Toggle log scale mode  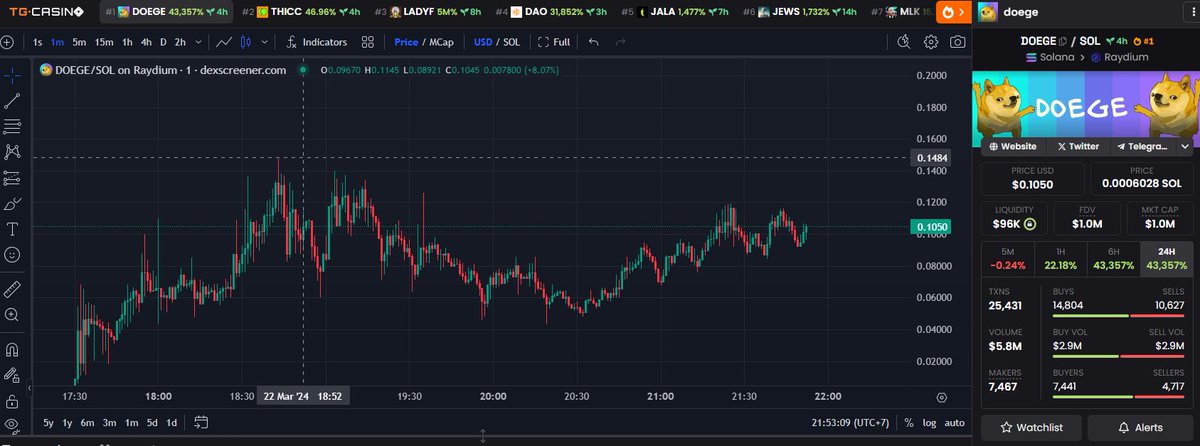tap(930, 422)
